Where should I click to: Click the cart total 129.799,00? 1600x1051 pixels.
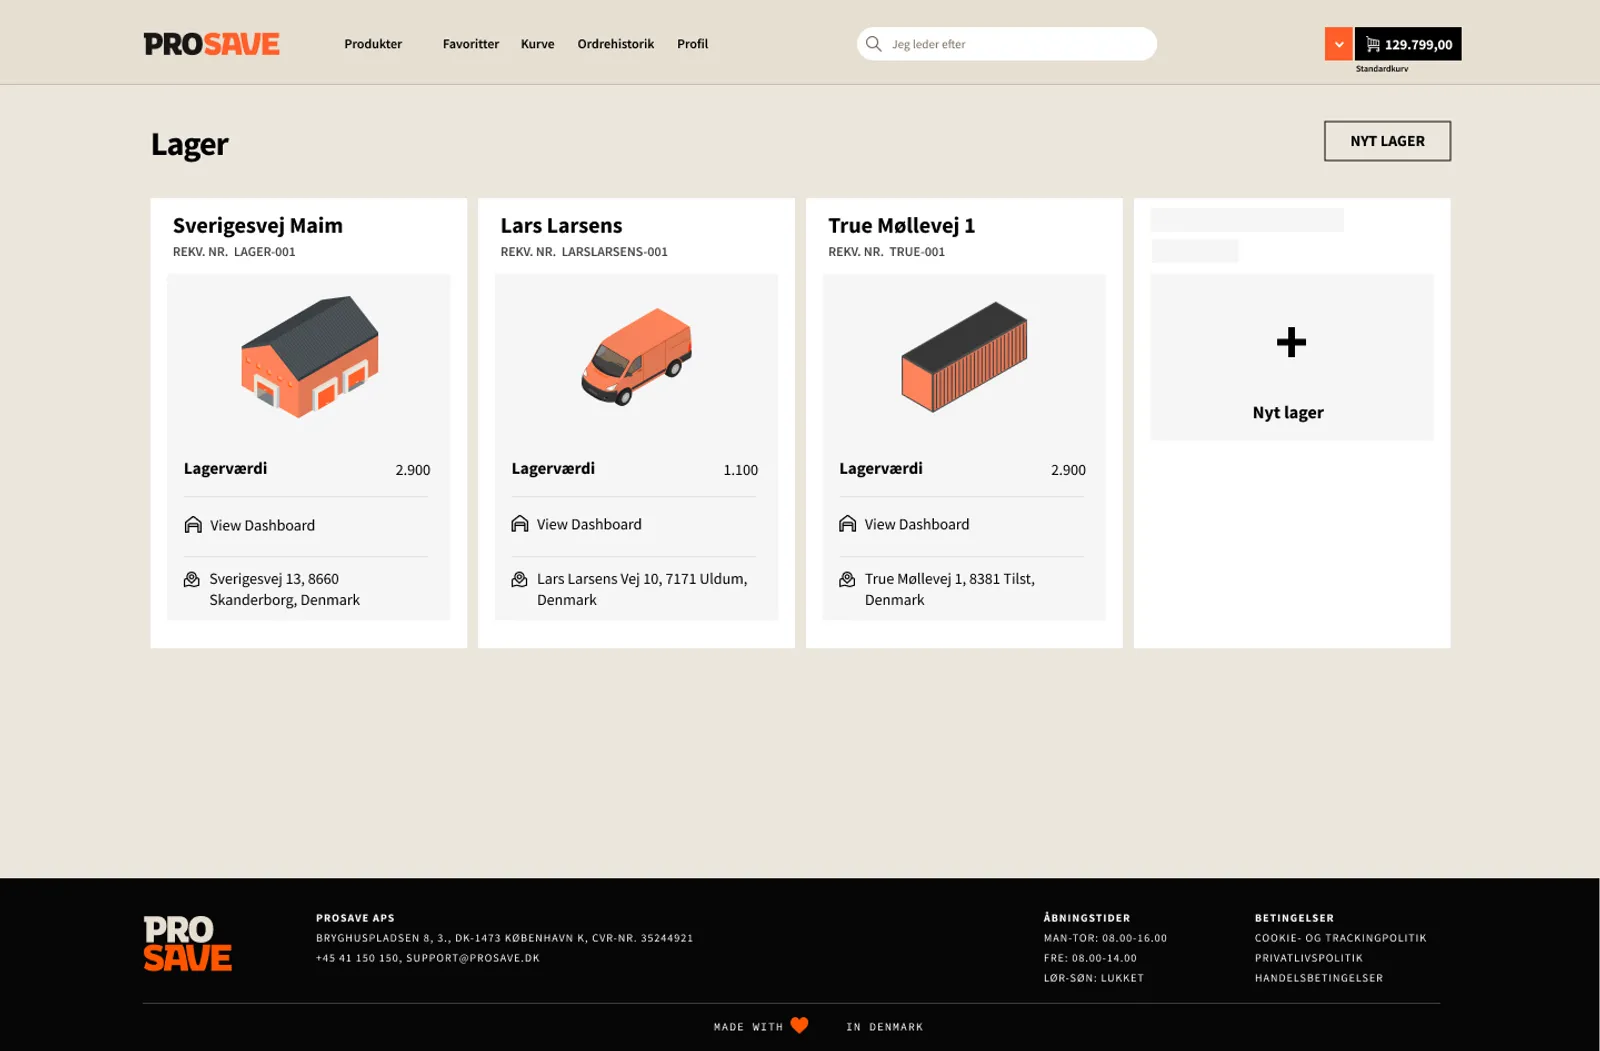[1418, 45]
